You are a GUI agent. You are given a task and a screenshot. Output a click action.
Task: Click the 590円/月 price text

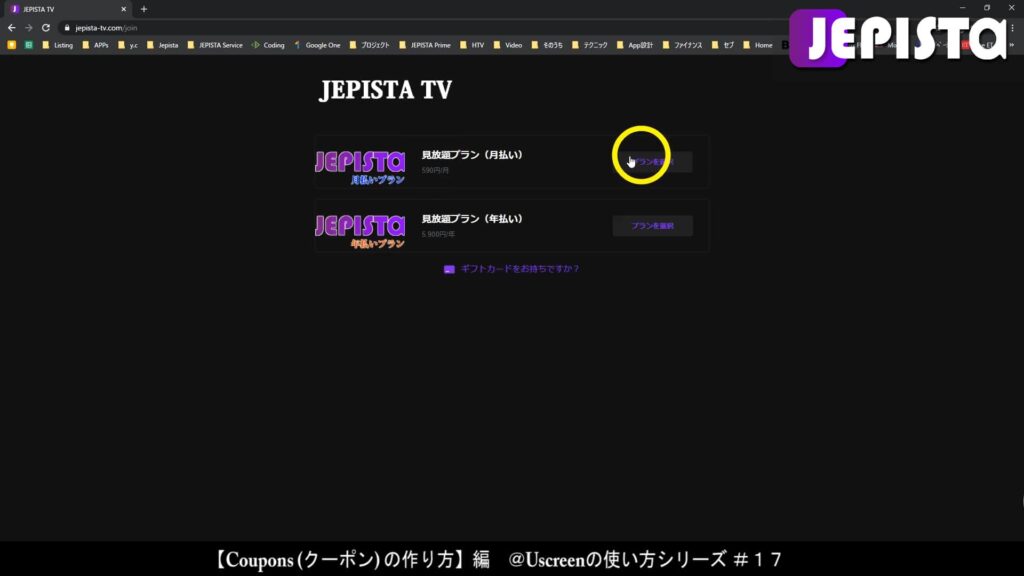(435, 170)
